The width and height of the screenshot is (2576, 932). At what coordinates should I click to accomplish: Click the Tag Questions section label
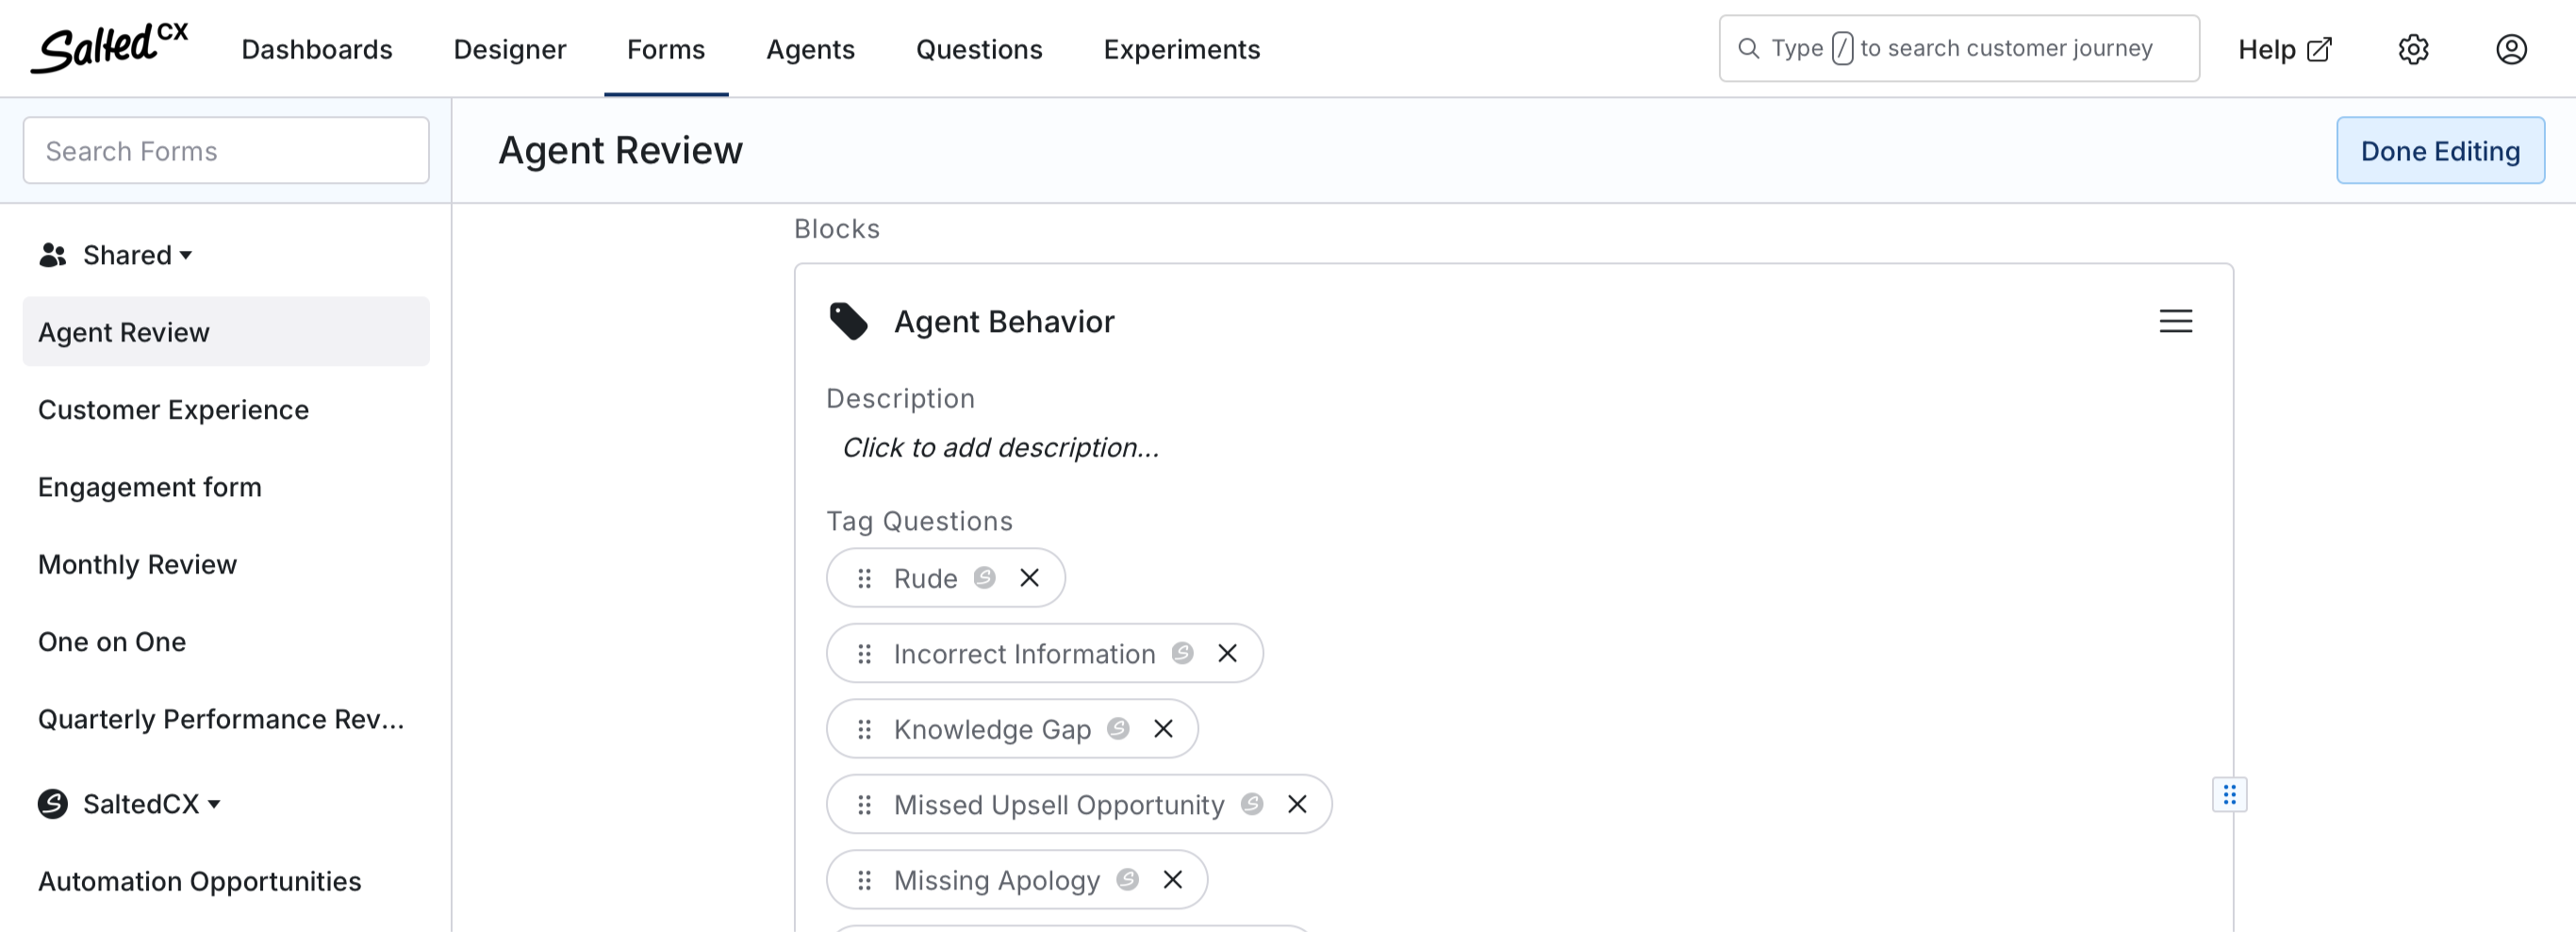[x=919, y=521]
